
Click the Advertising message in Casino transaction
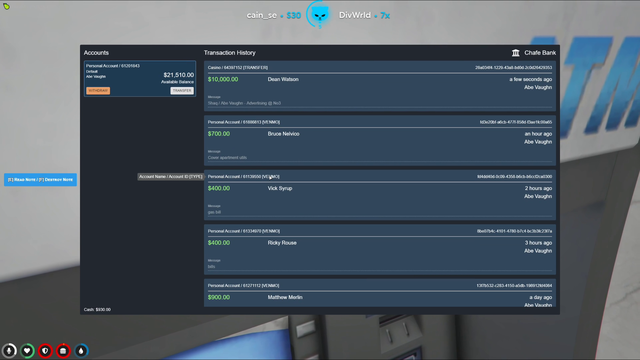click(244, 103)
